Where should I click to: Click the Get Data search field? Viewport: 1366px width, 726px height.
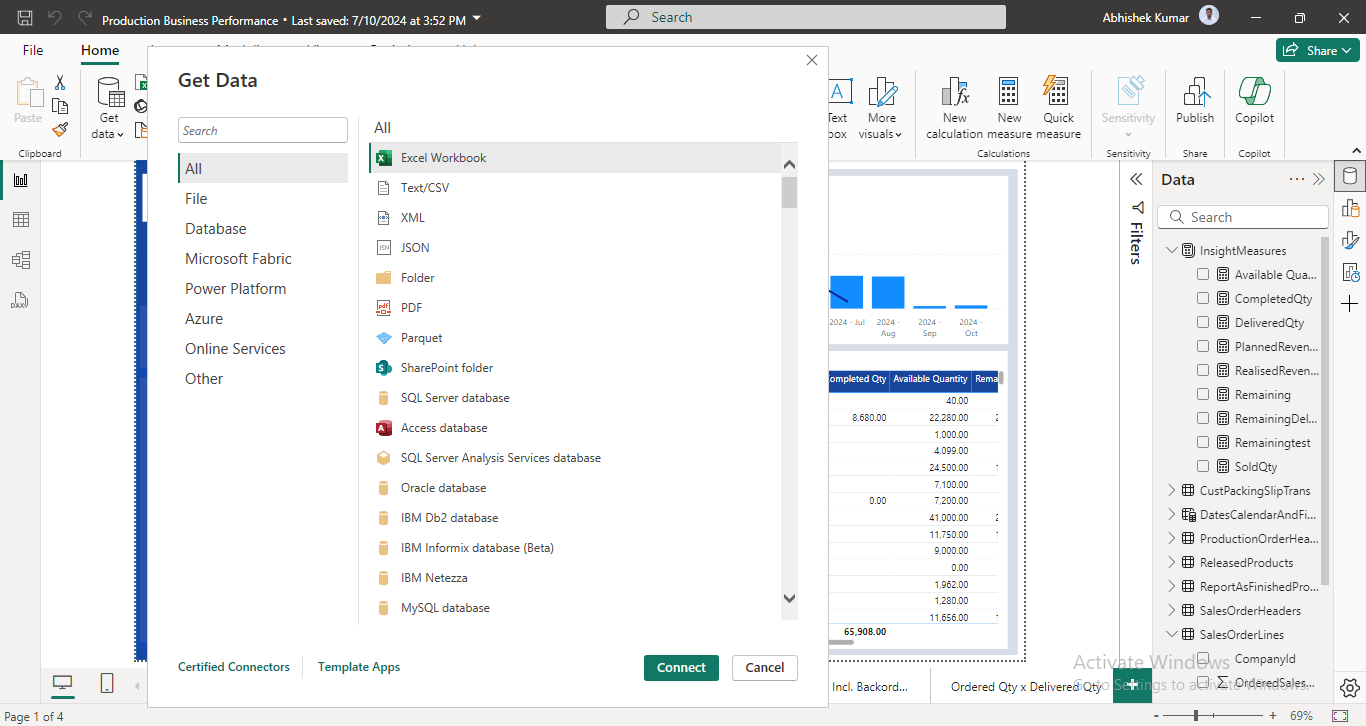pyautogui.click(x=263, y=131)
